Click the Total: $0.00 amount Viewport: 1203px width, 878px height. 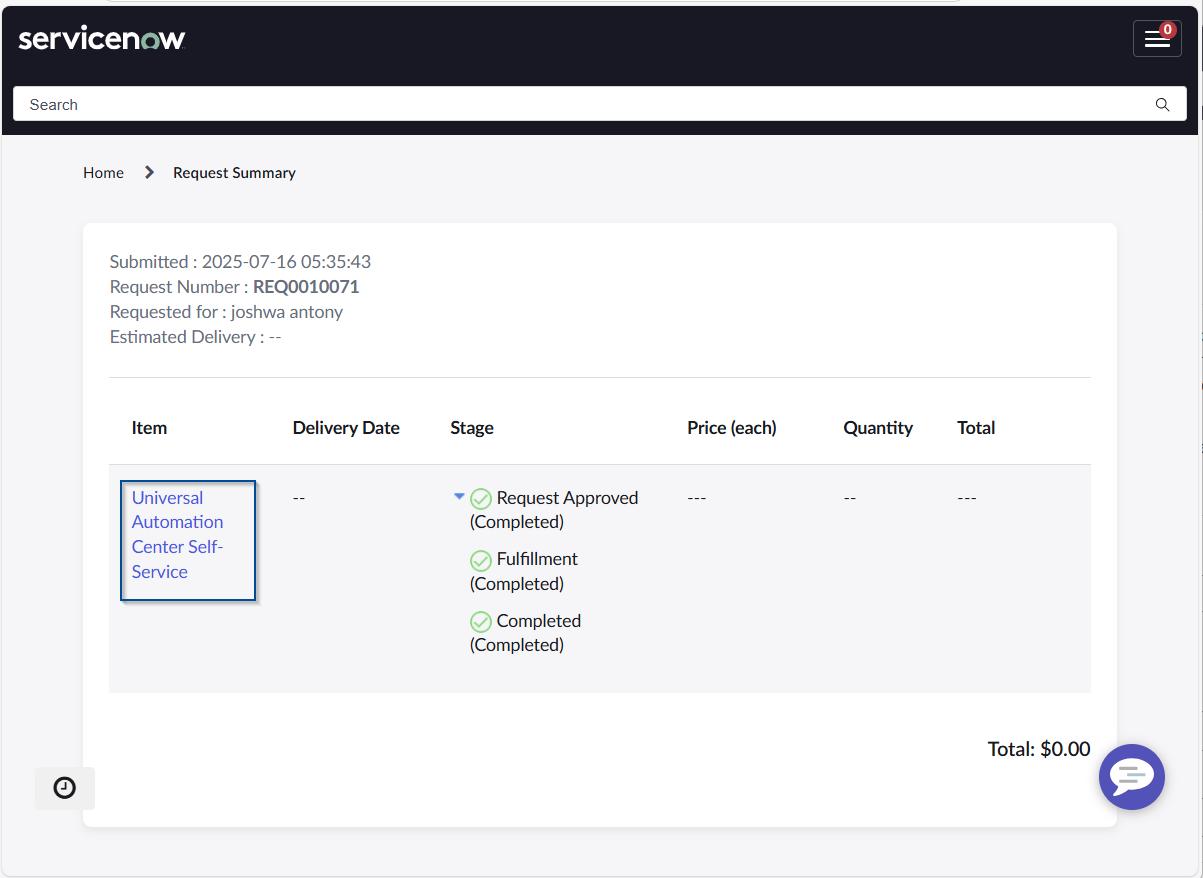(x=1039, y=749)
